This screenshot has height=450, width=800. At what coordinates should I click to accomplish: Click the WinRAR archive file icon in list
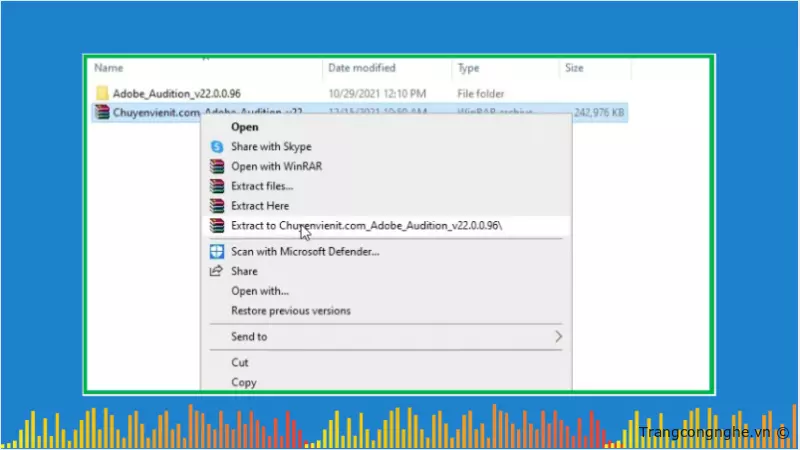[102, 112]
